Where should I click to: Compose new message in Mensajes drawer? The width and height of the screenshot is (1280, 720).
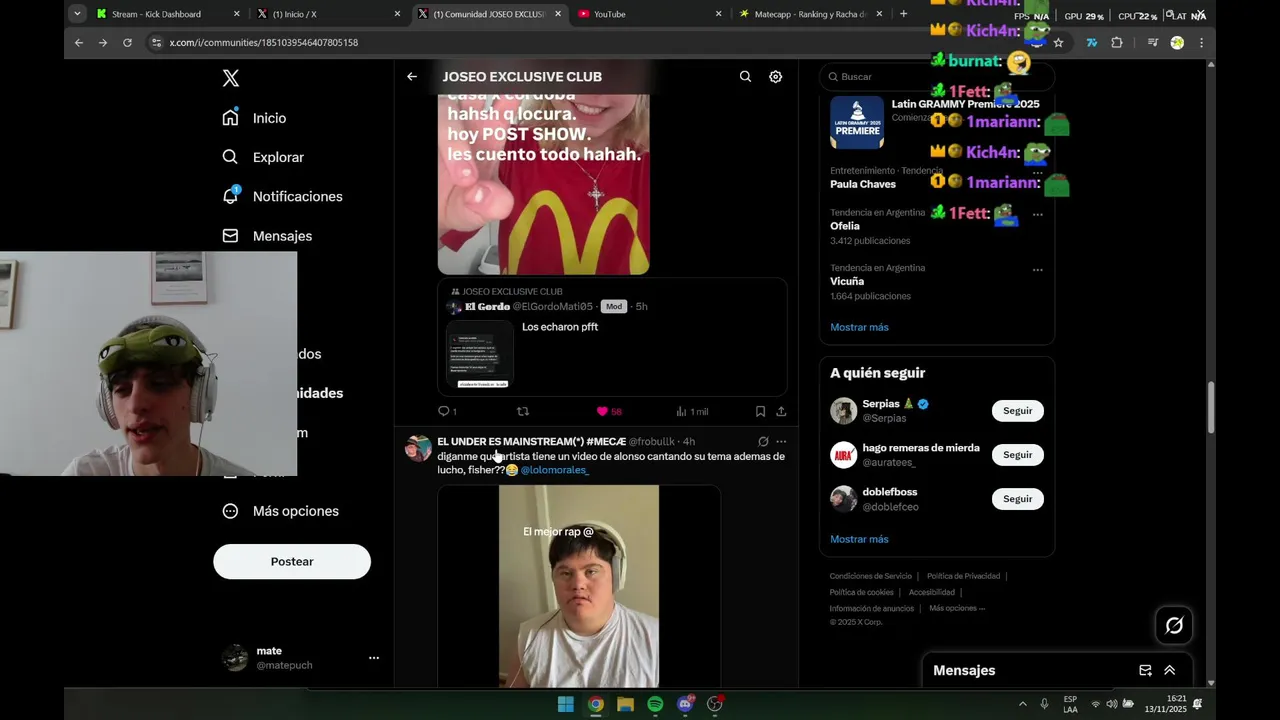point(1145,670)
